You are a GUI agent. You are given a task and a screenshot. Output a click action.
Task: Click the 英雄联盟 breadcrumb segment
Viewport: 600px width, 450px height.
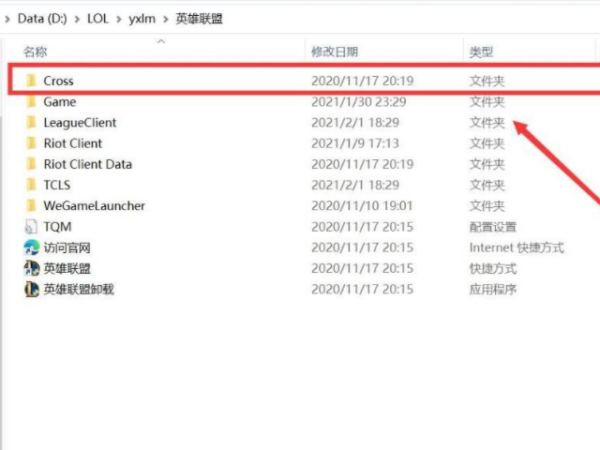click(x=199, y=18)
